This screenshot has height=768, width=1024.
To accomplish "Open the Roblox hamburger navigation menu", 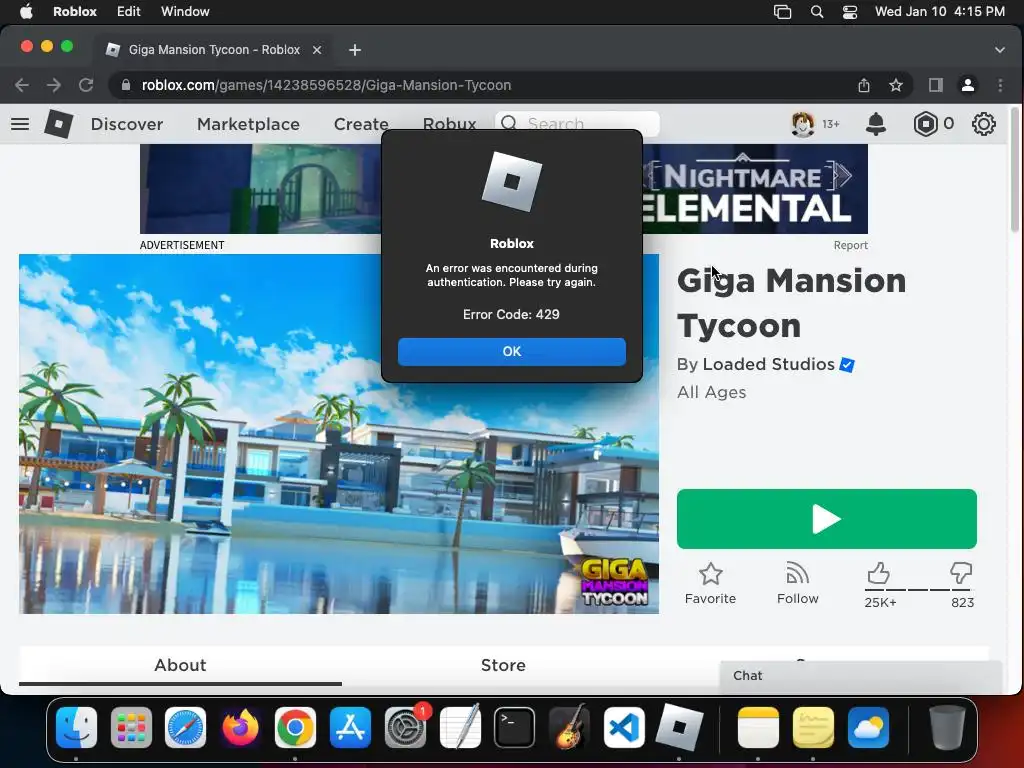I will pos(20,123).
